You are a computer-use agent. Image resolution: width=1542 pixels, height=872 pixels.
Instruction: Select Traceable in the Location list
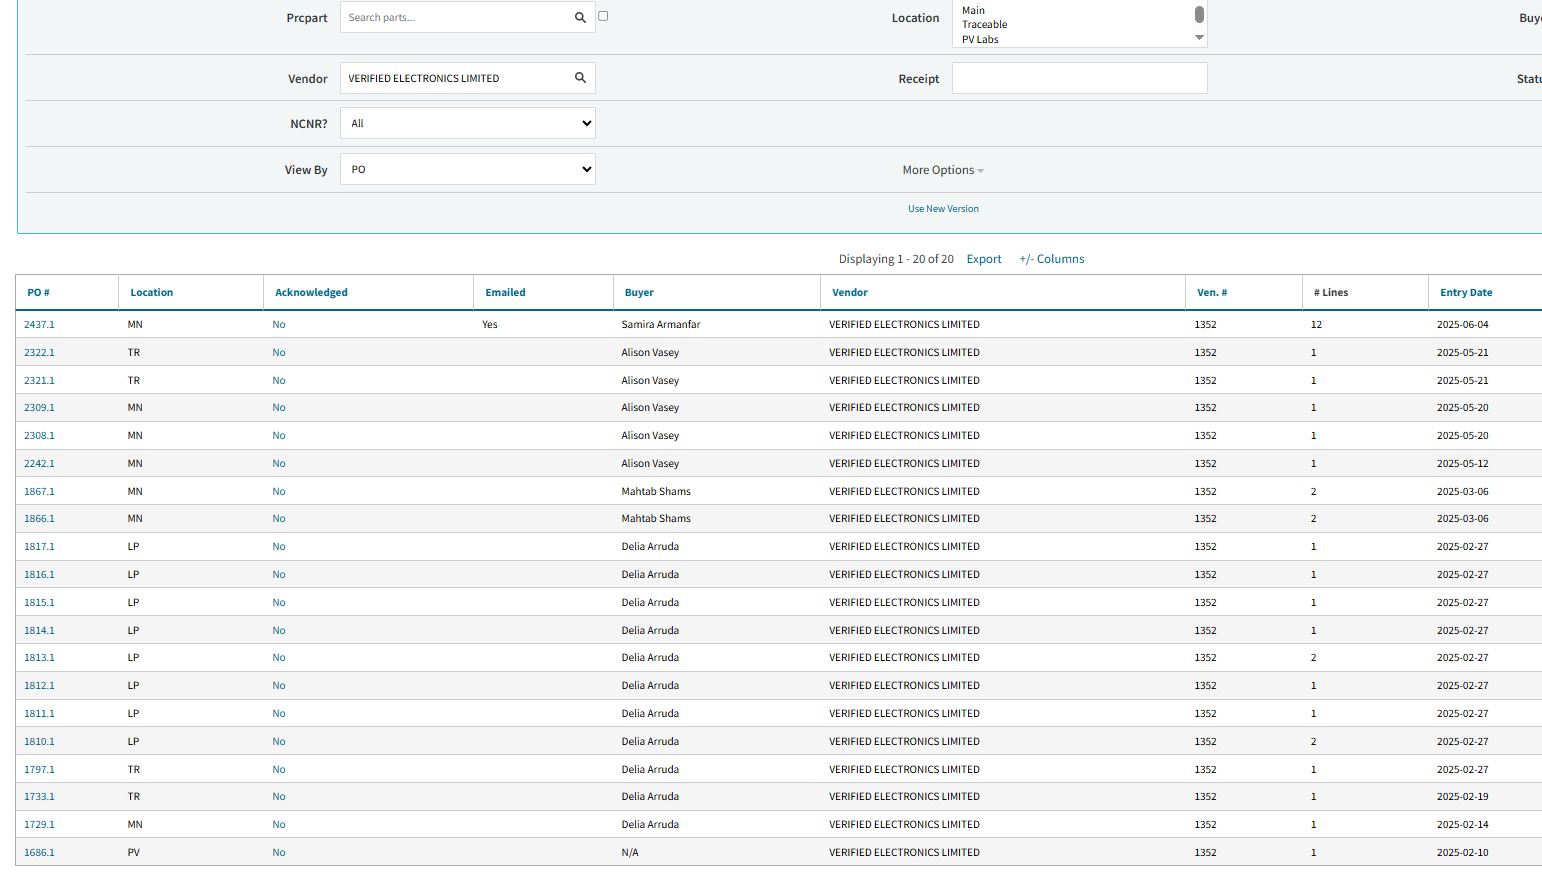[984, 25]
